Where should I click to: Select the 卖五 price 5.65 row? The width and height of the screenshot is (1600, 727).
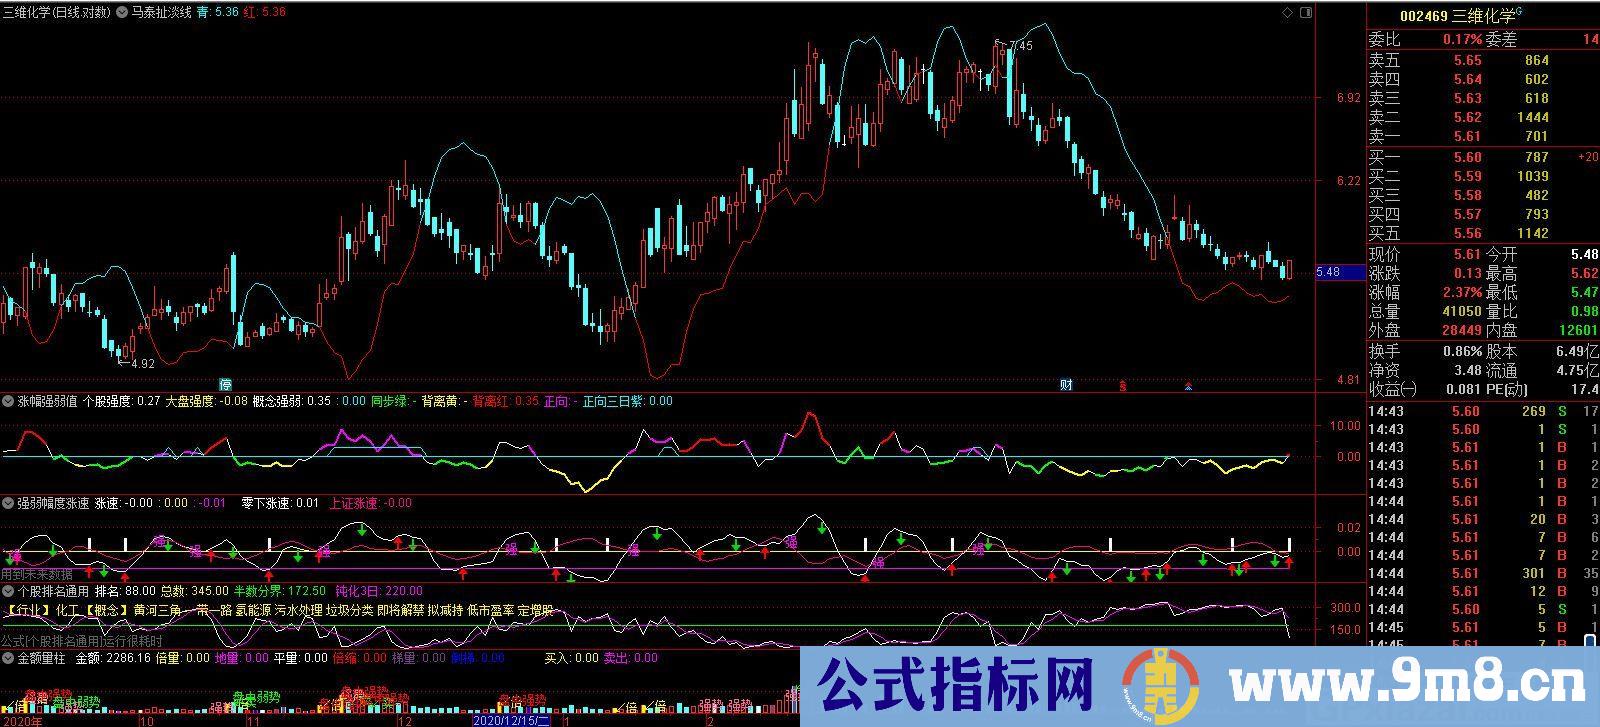coord(1483,61)
